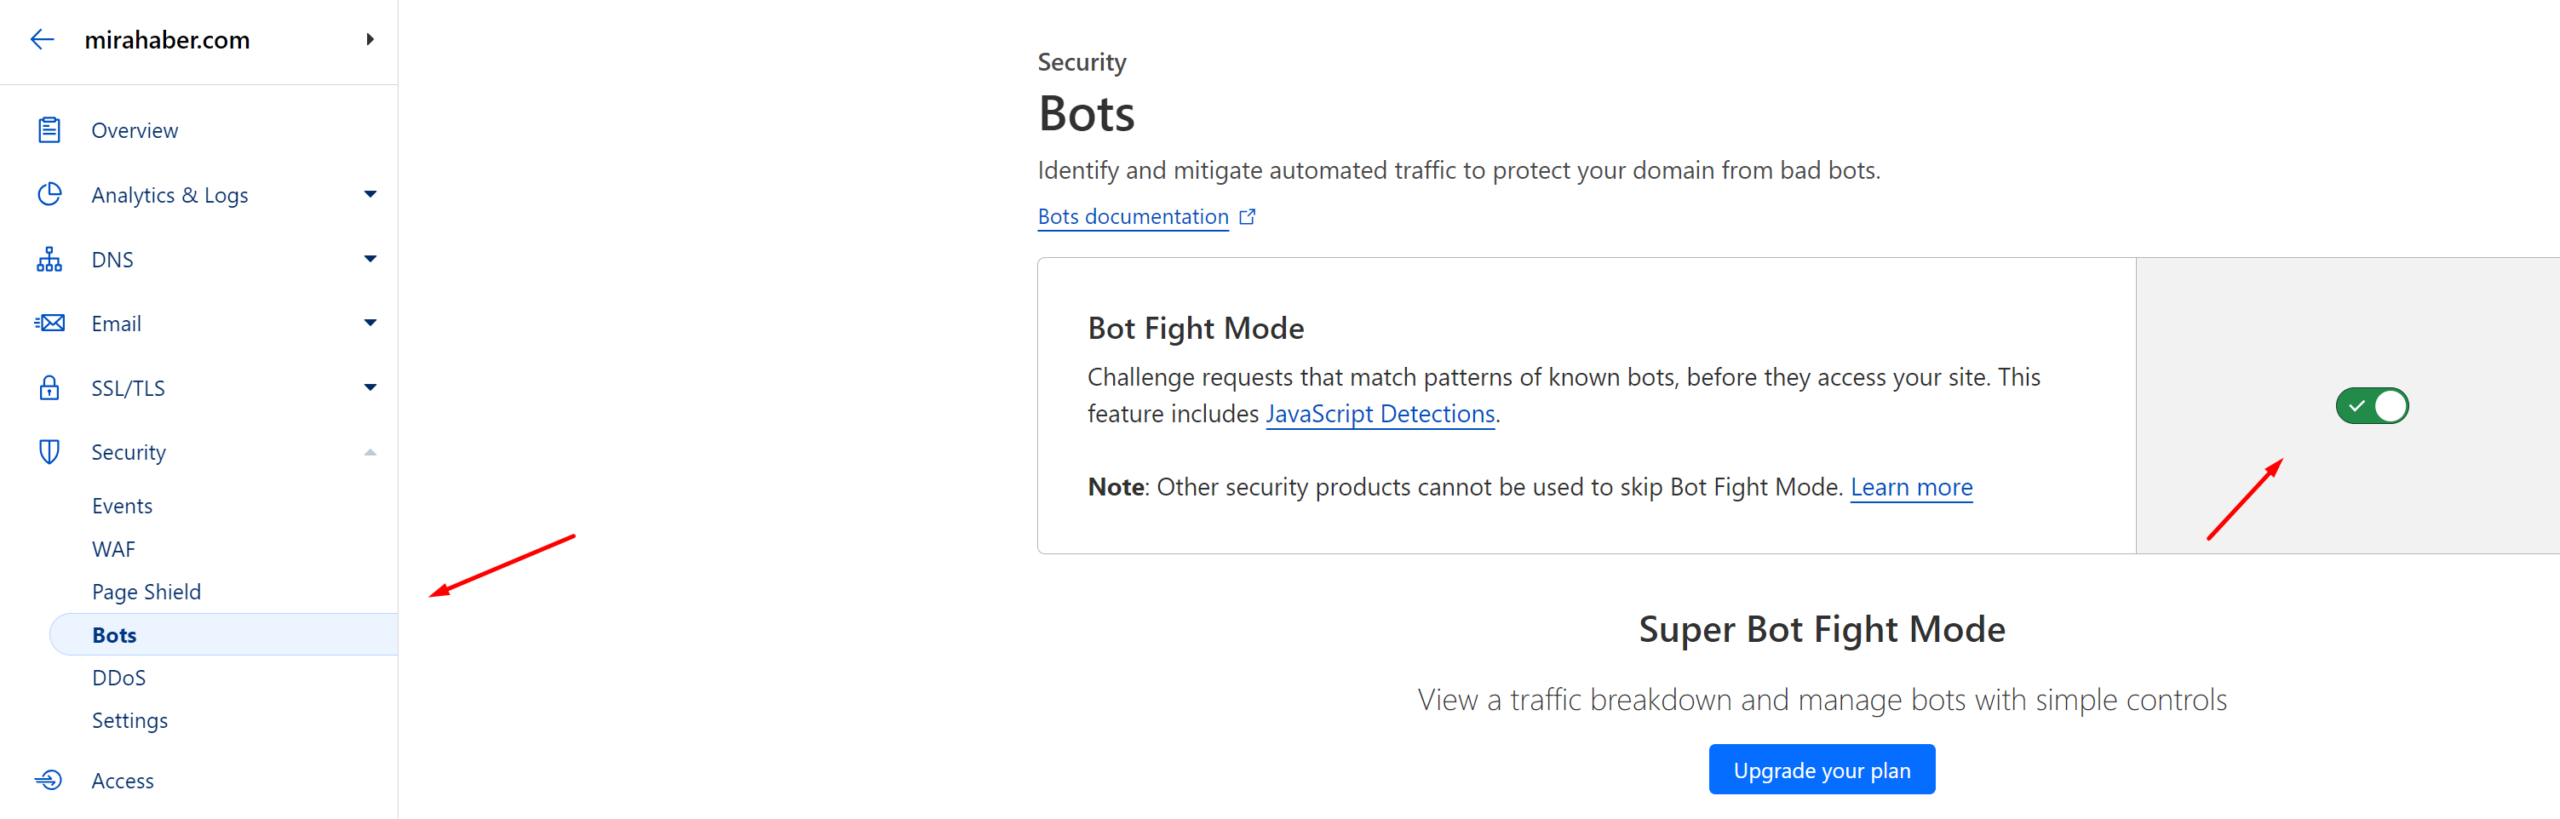
Task: Expand the Analytics & Logs menu arrow
Action: [x=370, y=194]
